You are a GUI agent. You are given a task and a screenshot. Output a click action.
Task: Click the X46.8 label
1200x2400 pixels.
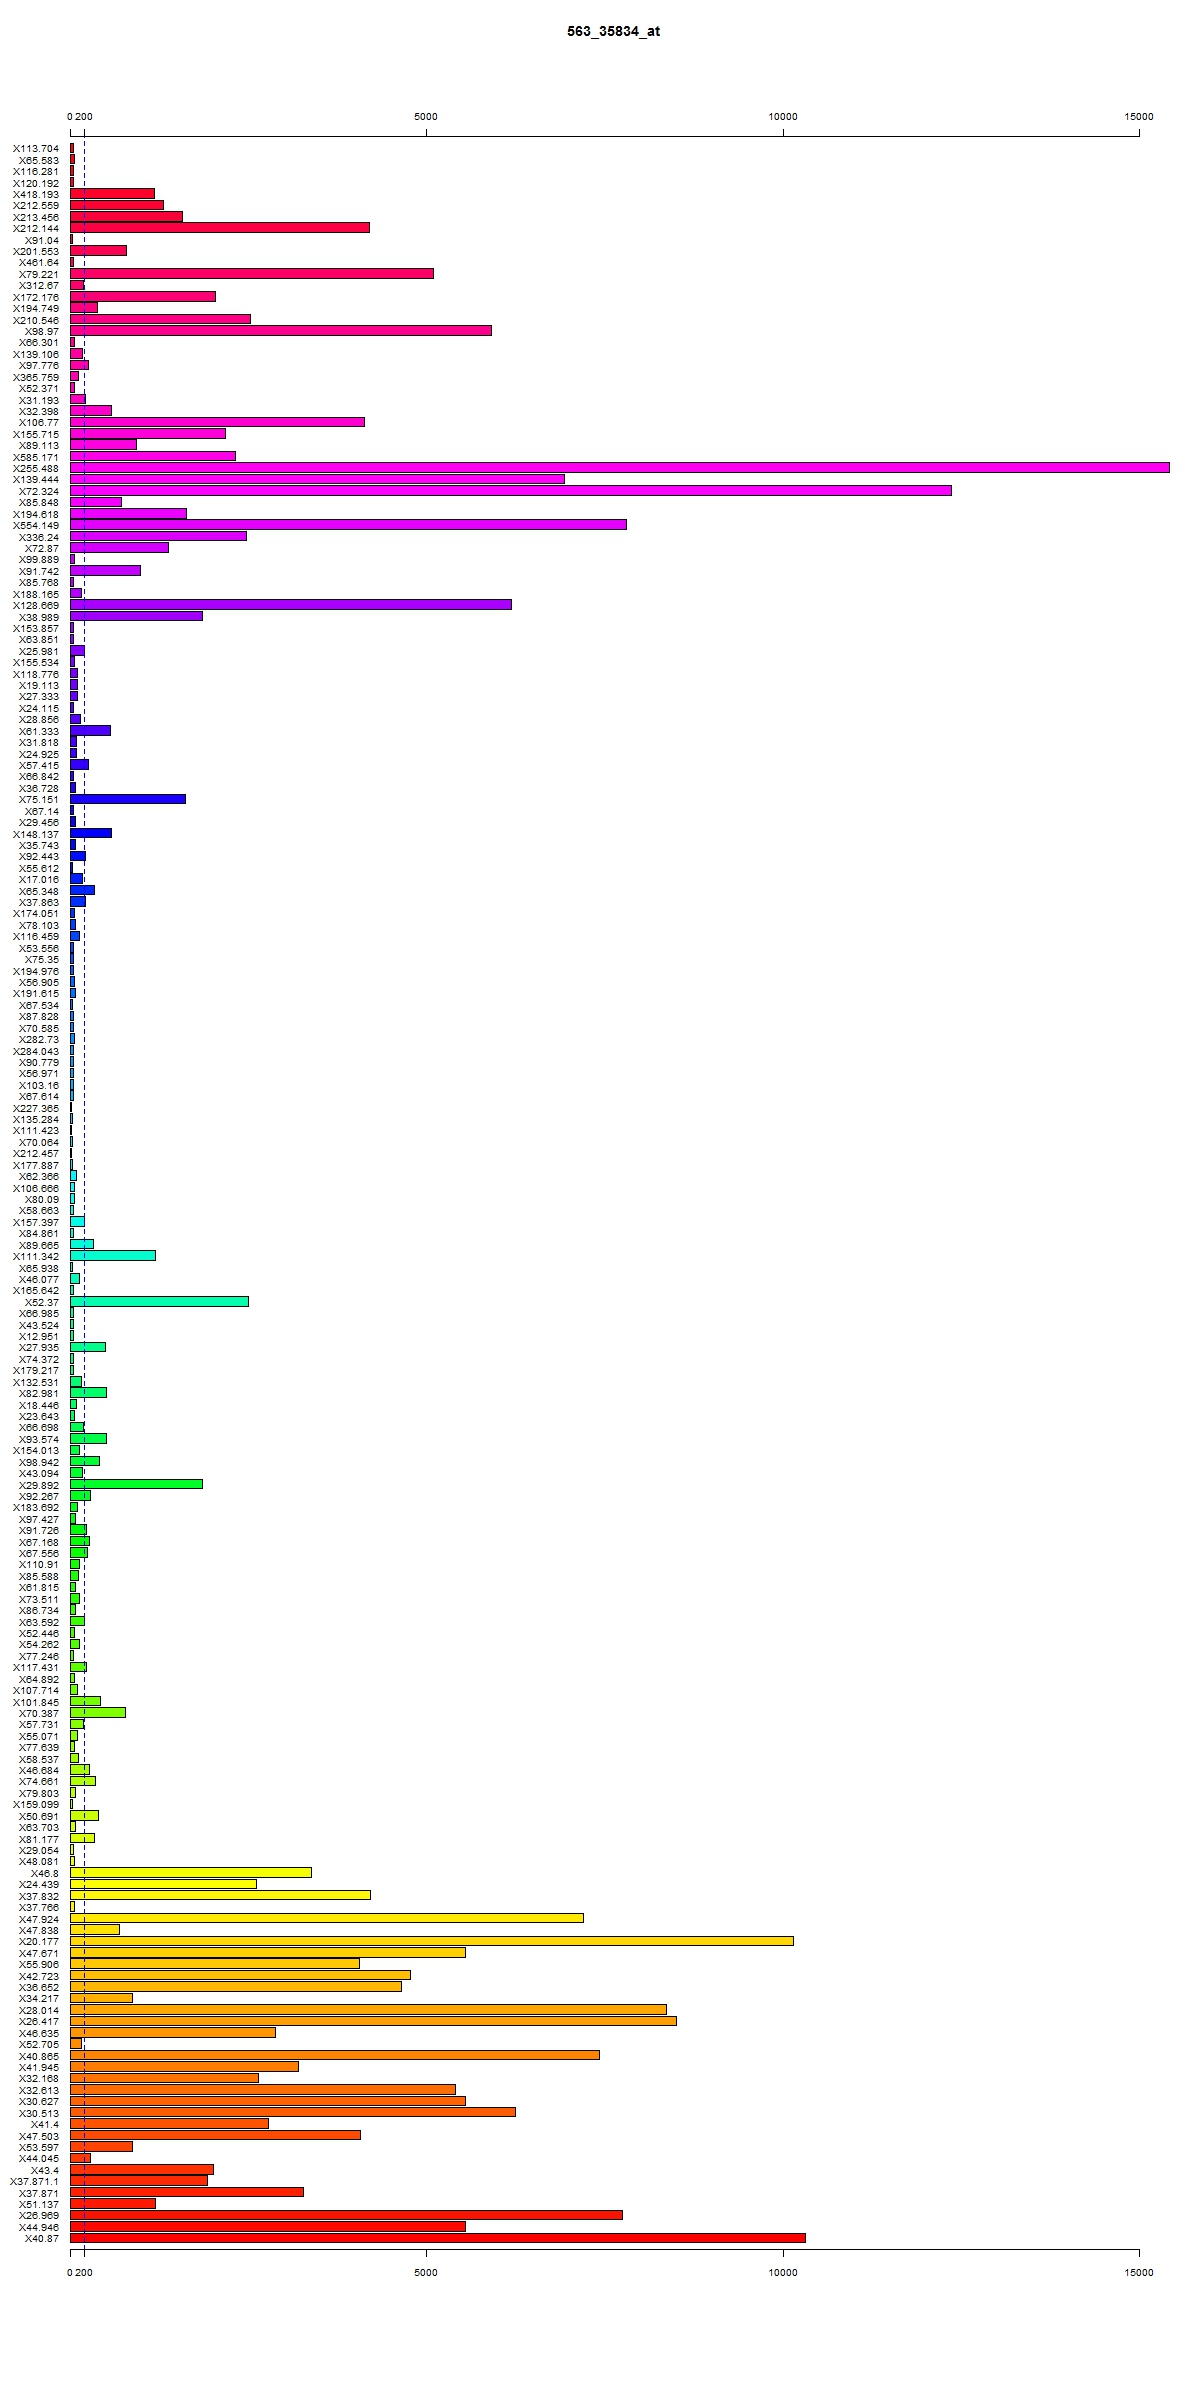click(45, 1873)
